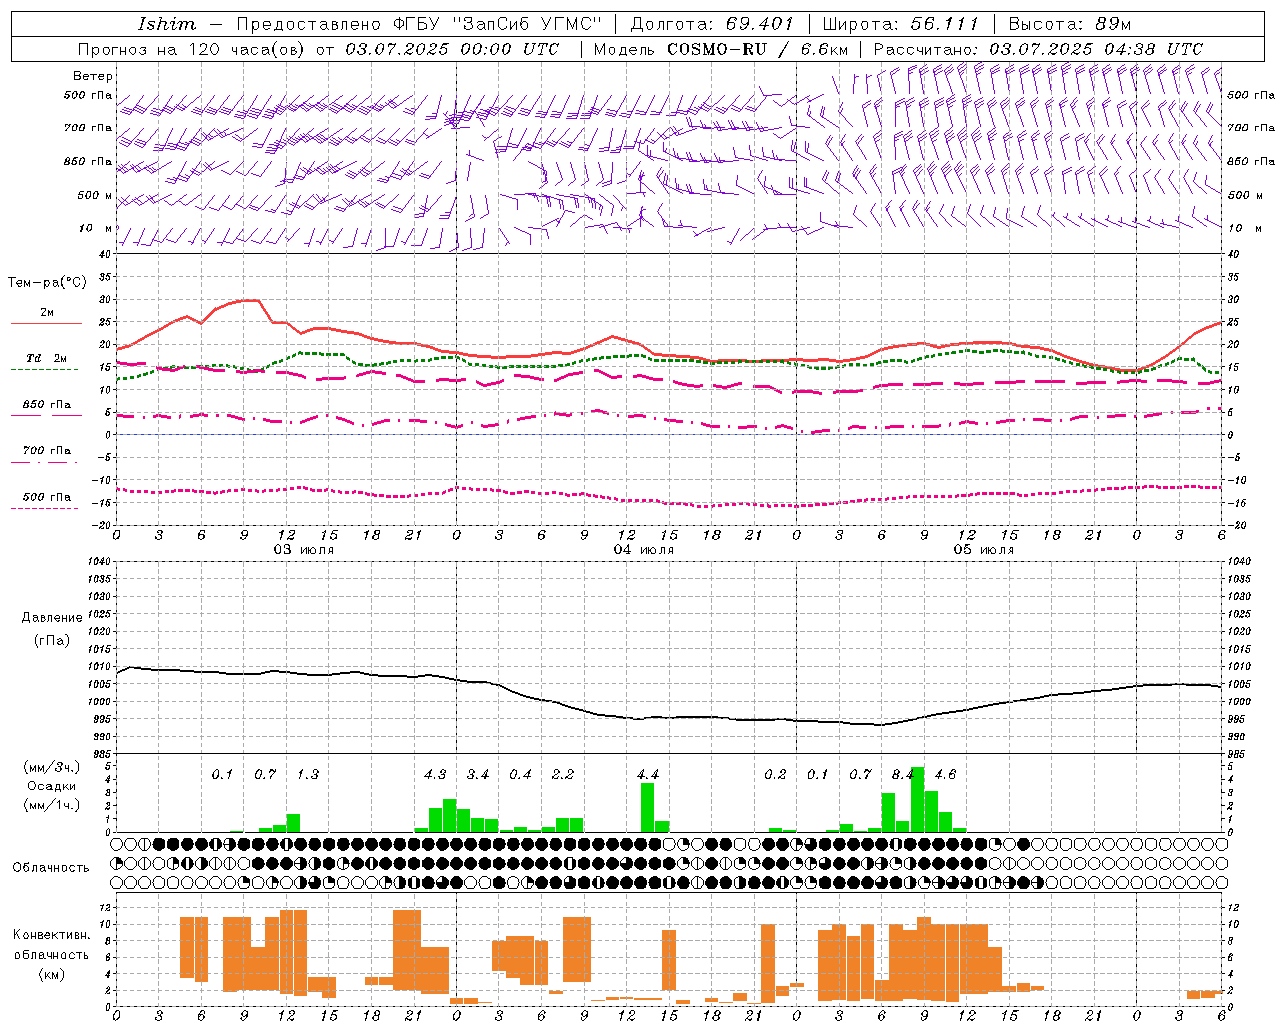
Task: Click the left 850 гПа wind level label
Action: (x=88, y=161)
